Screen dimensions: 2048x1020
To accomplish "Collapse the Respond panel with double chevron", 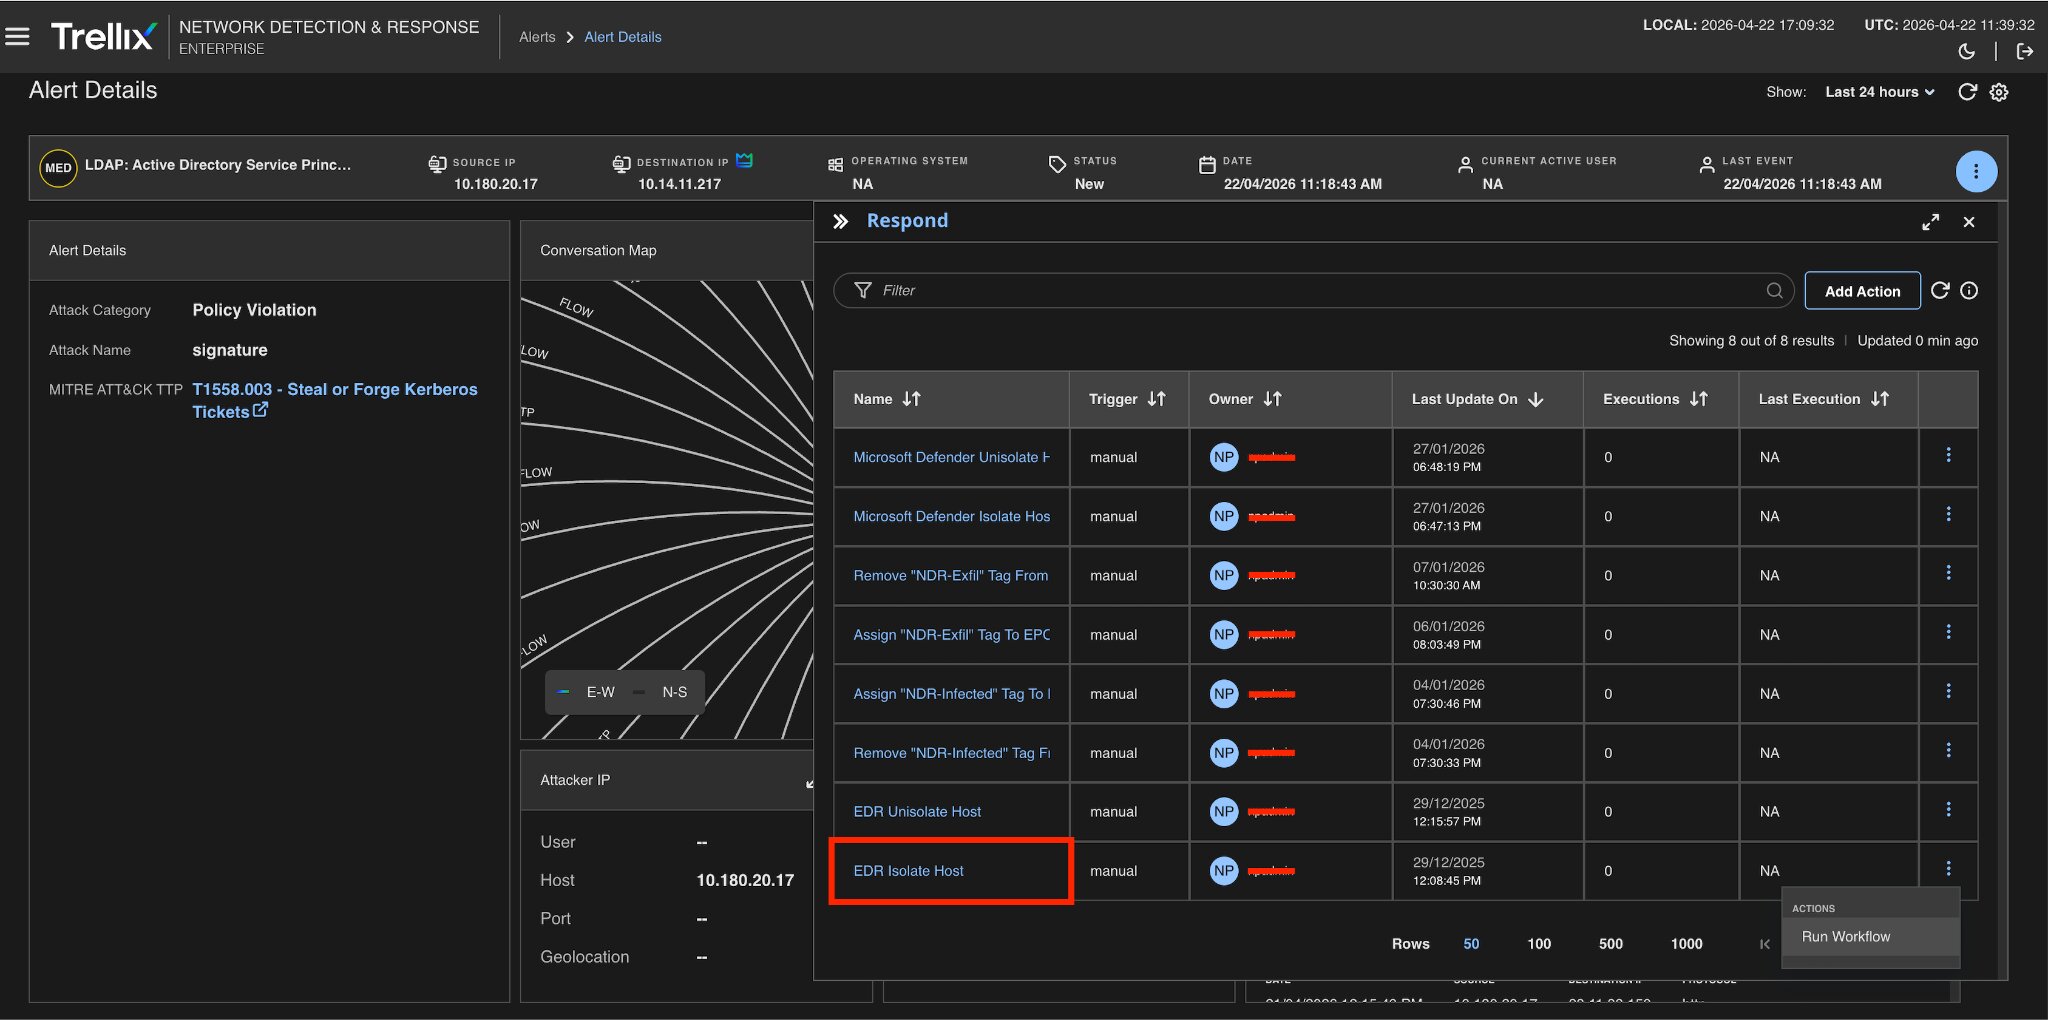I will point(841,221).
